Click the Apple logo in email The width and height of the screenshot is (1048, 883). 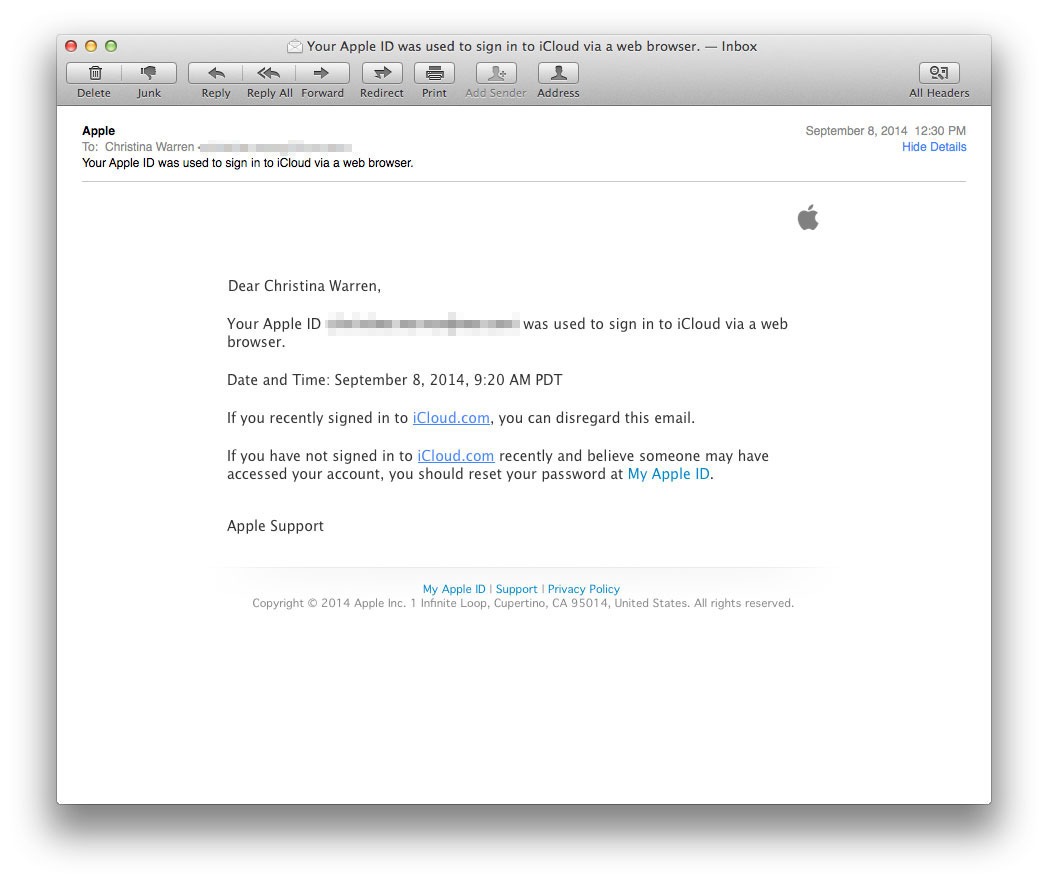click(808, 217)
